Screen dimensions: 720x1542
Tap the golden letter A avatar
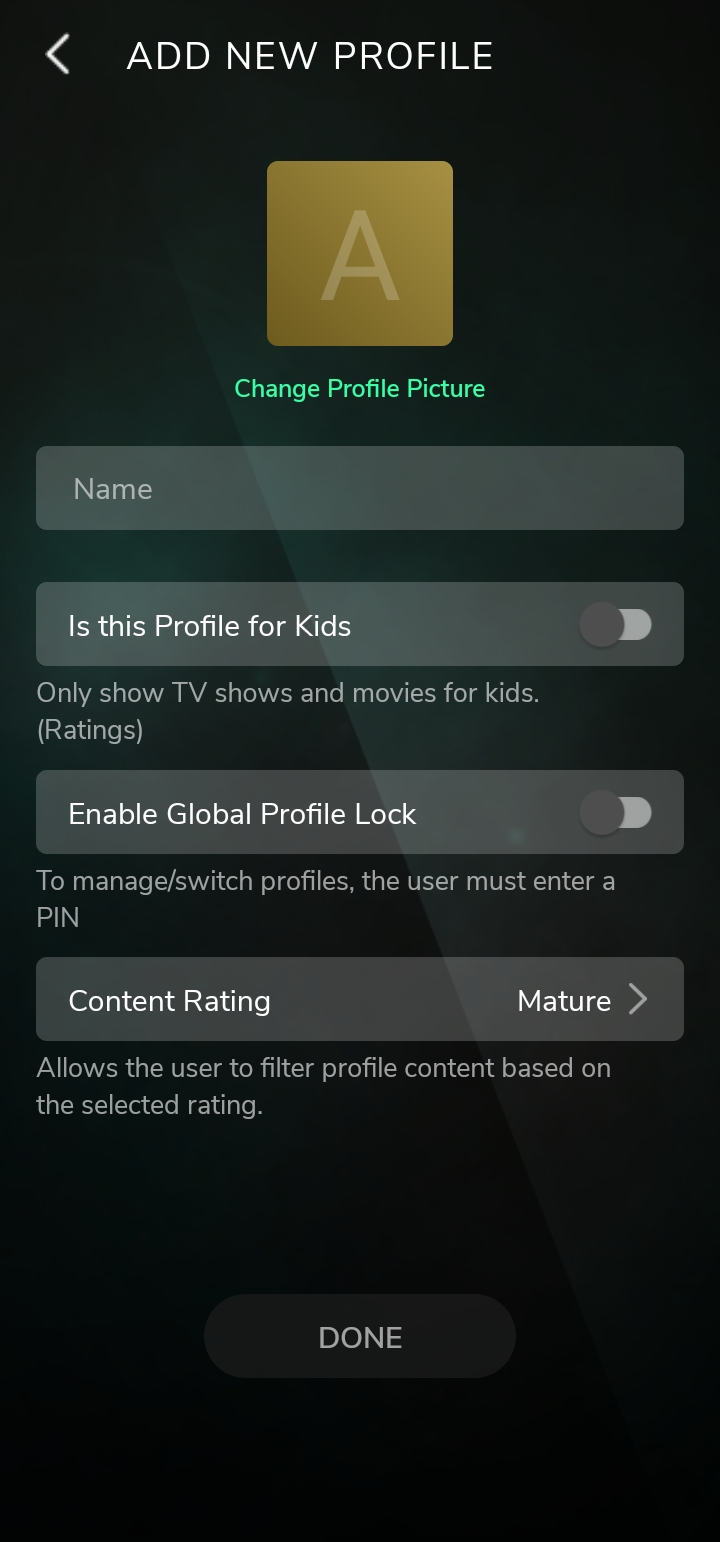[360, 253]
